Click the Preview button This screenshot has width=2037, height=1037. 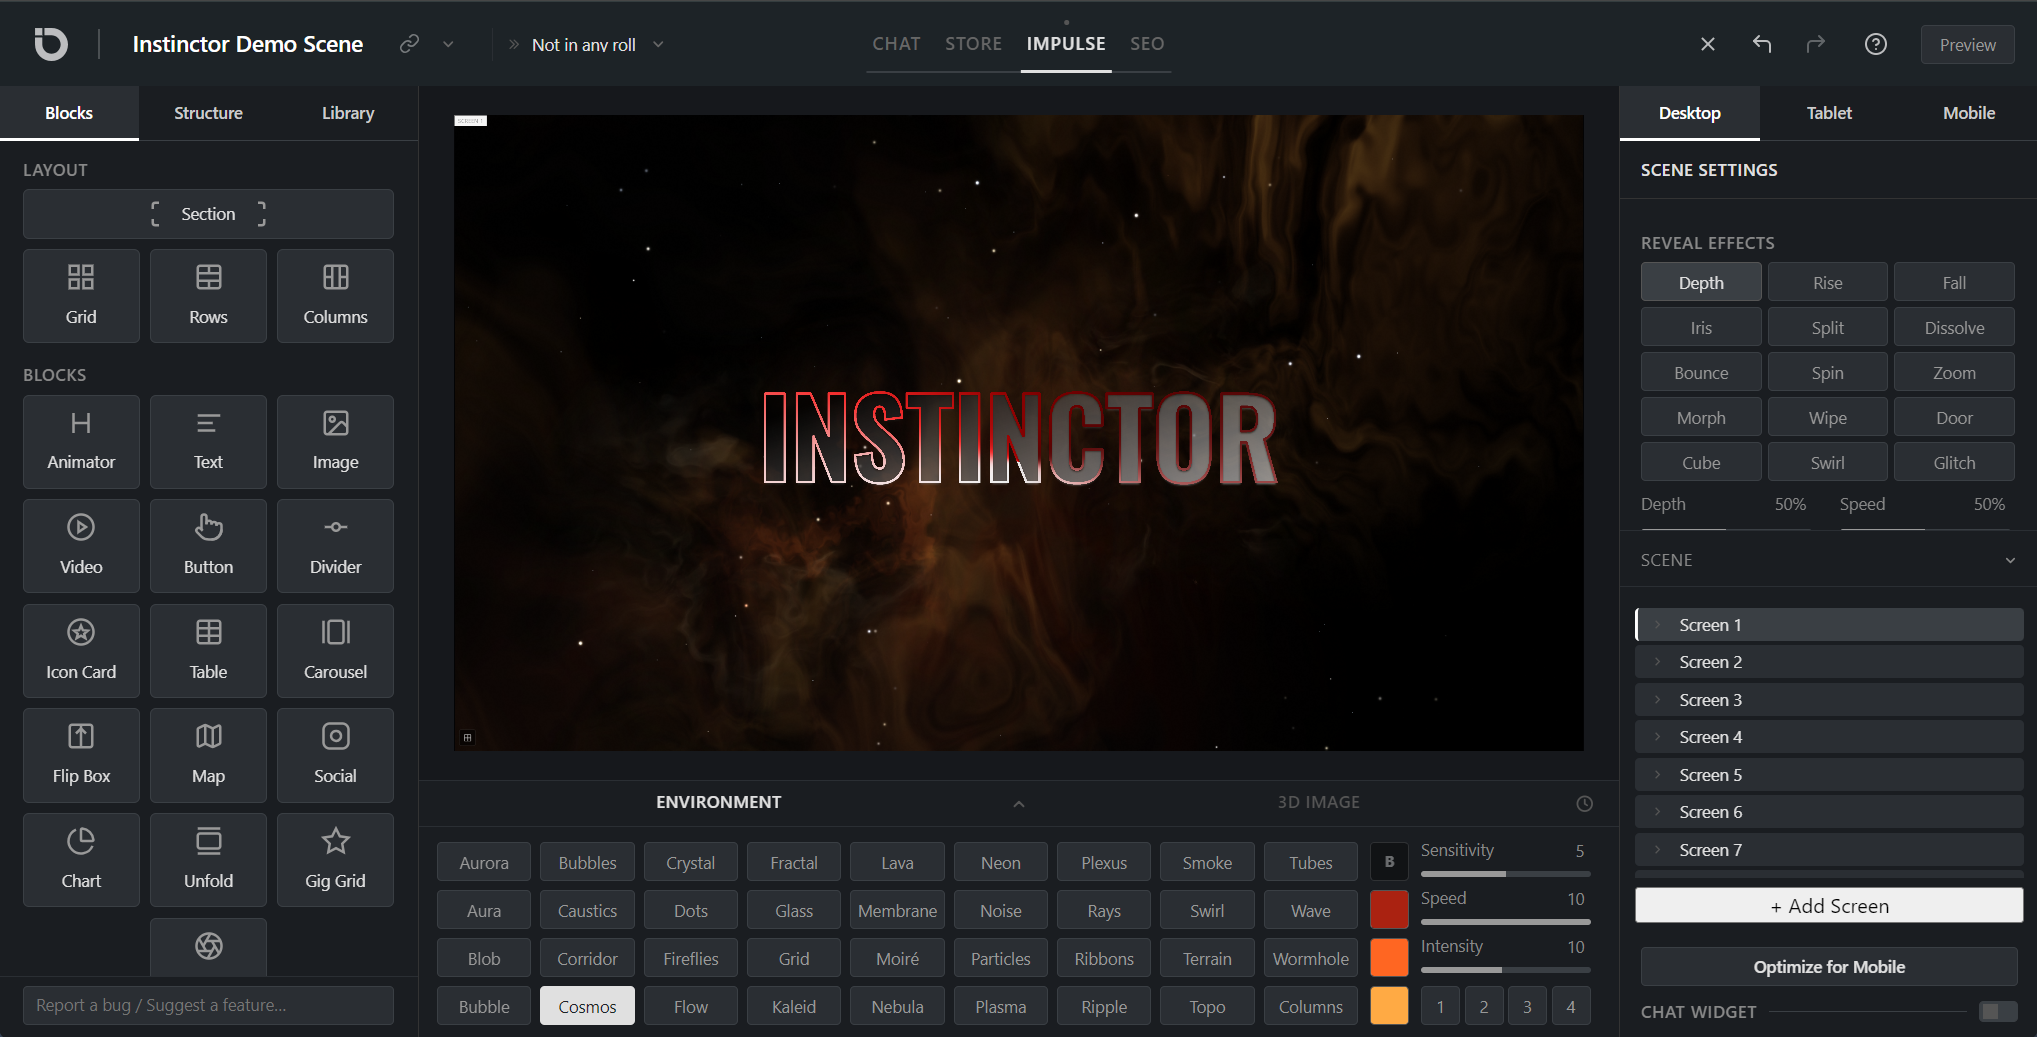pos(1967,45)
